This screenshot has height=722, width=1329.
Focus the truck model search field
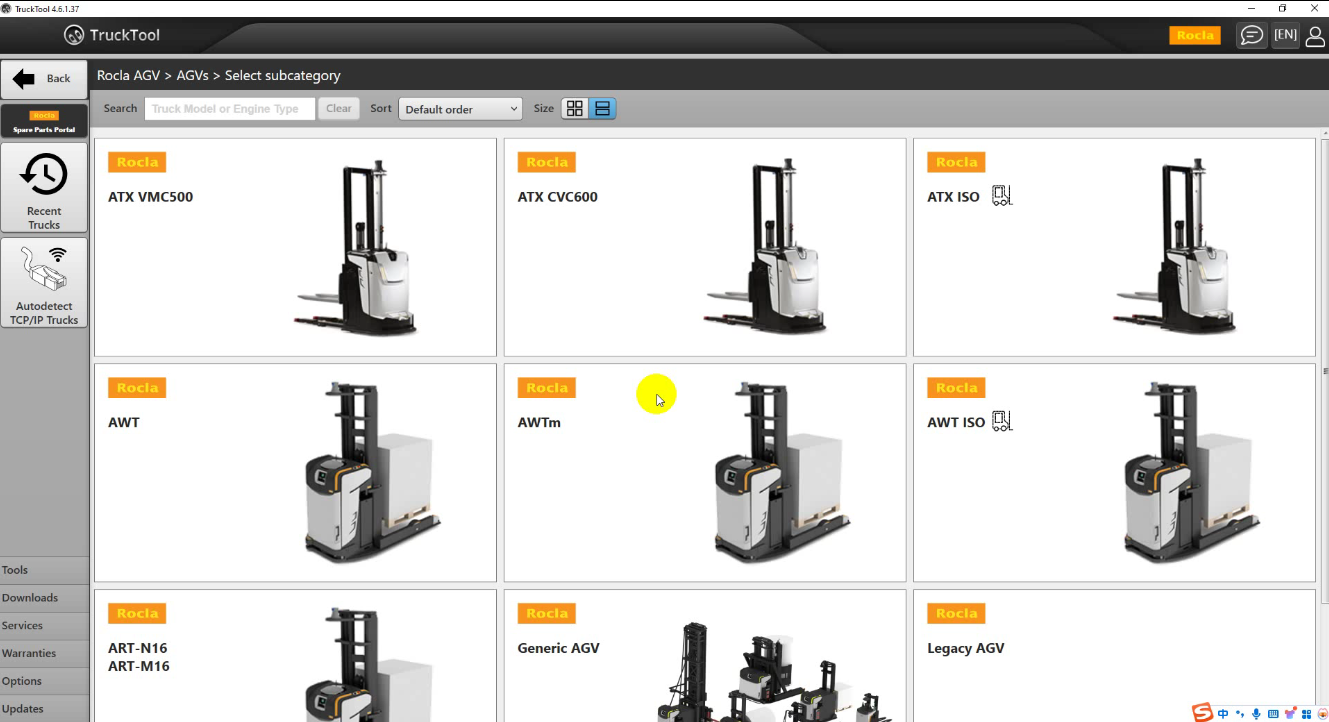[x=230, y=109]
